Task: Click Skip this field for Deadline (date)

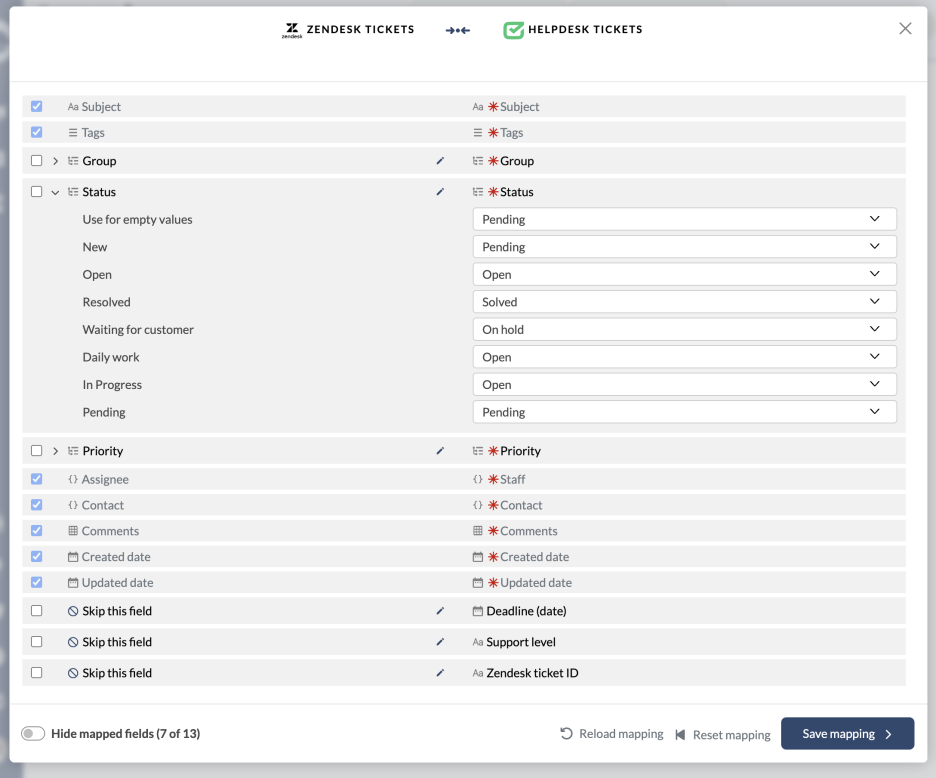Action: [x=117, y=611]
